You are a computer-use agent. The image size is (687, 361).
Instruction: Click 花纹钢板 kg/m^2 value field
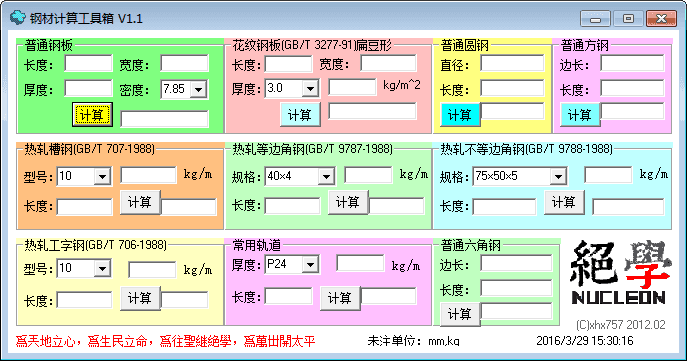(352, 87)
